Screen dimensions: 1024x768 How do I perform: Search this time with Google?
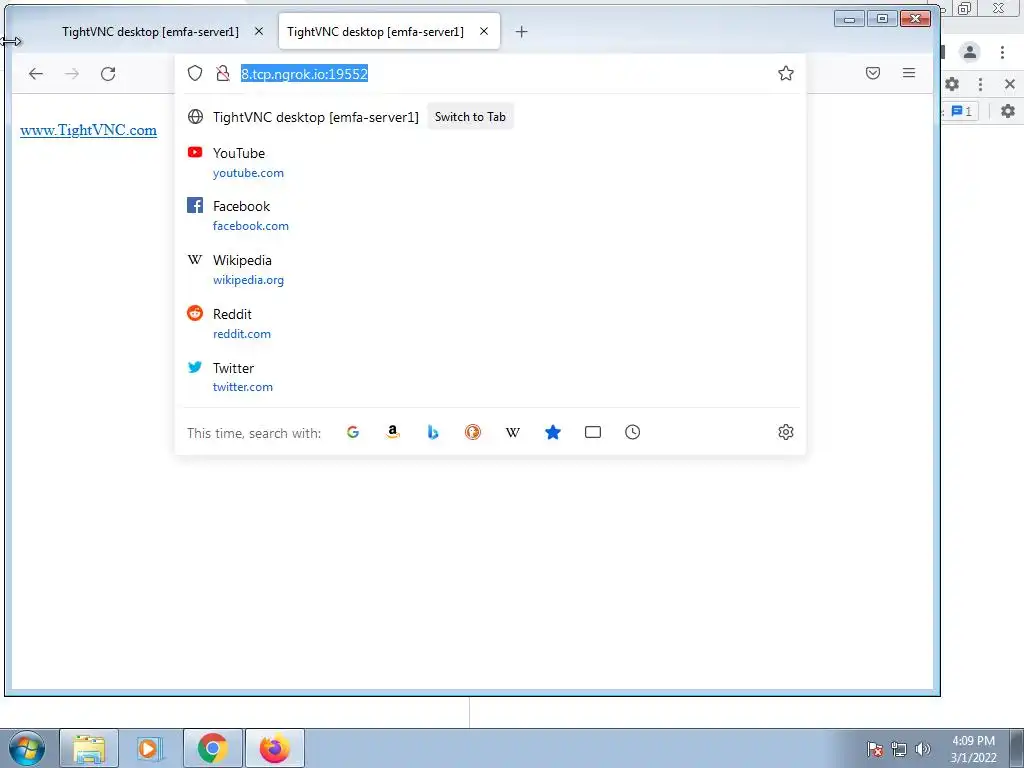[353, 432]
